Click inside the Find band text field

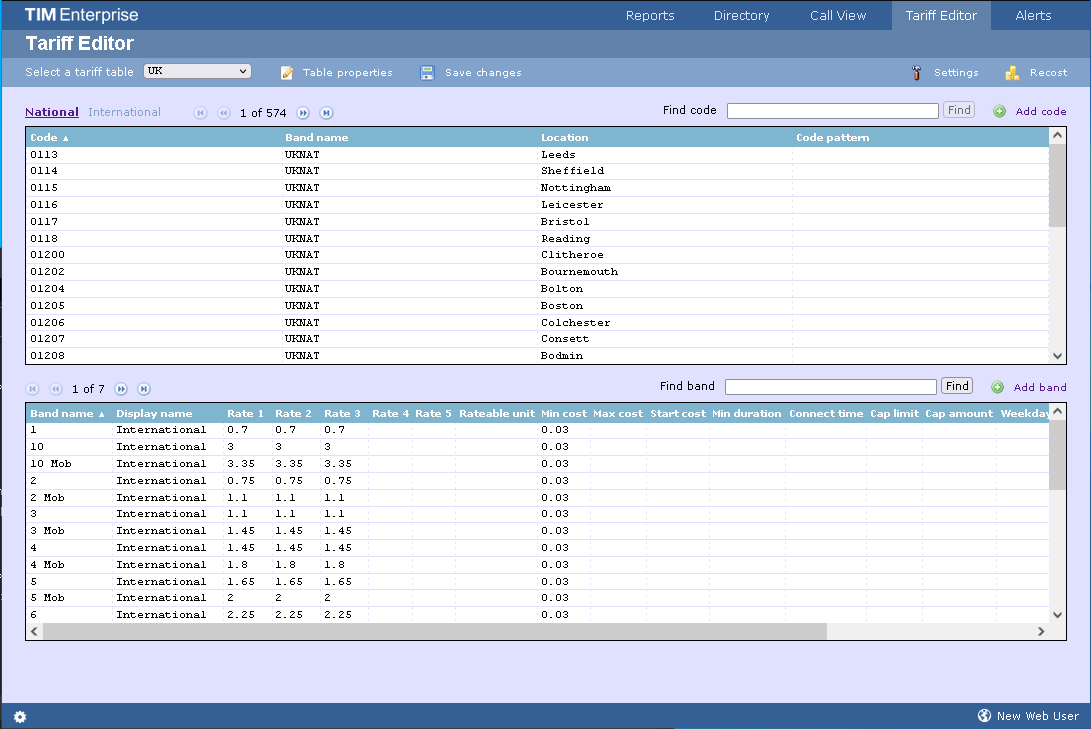click(x=831, y=386)
